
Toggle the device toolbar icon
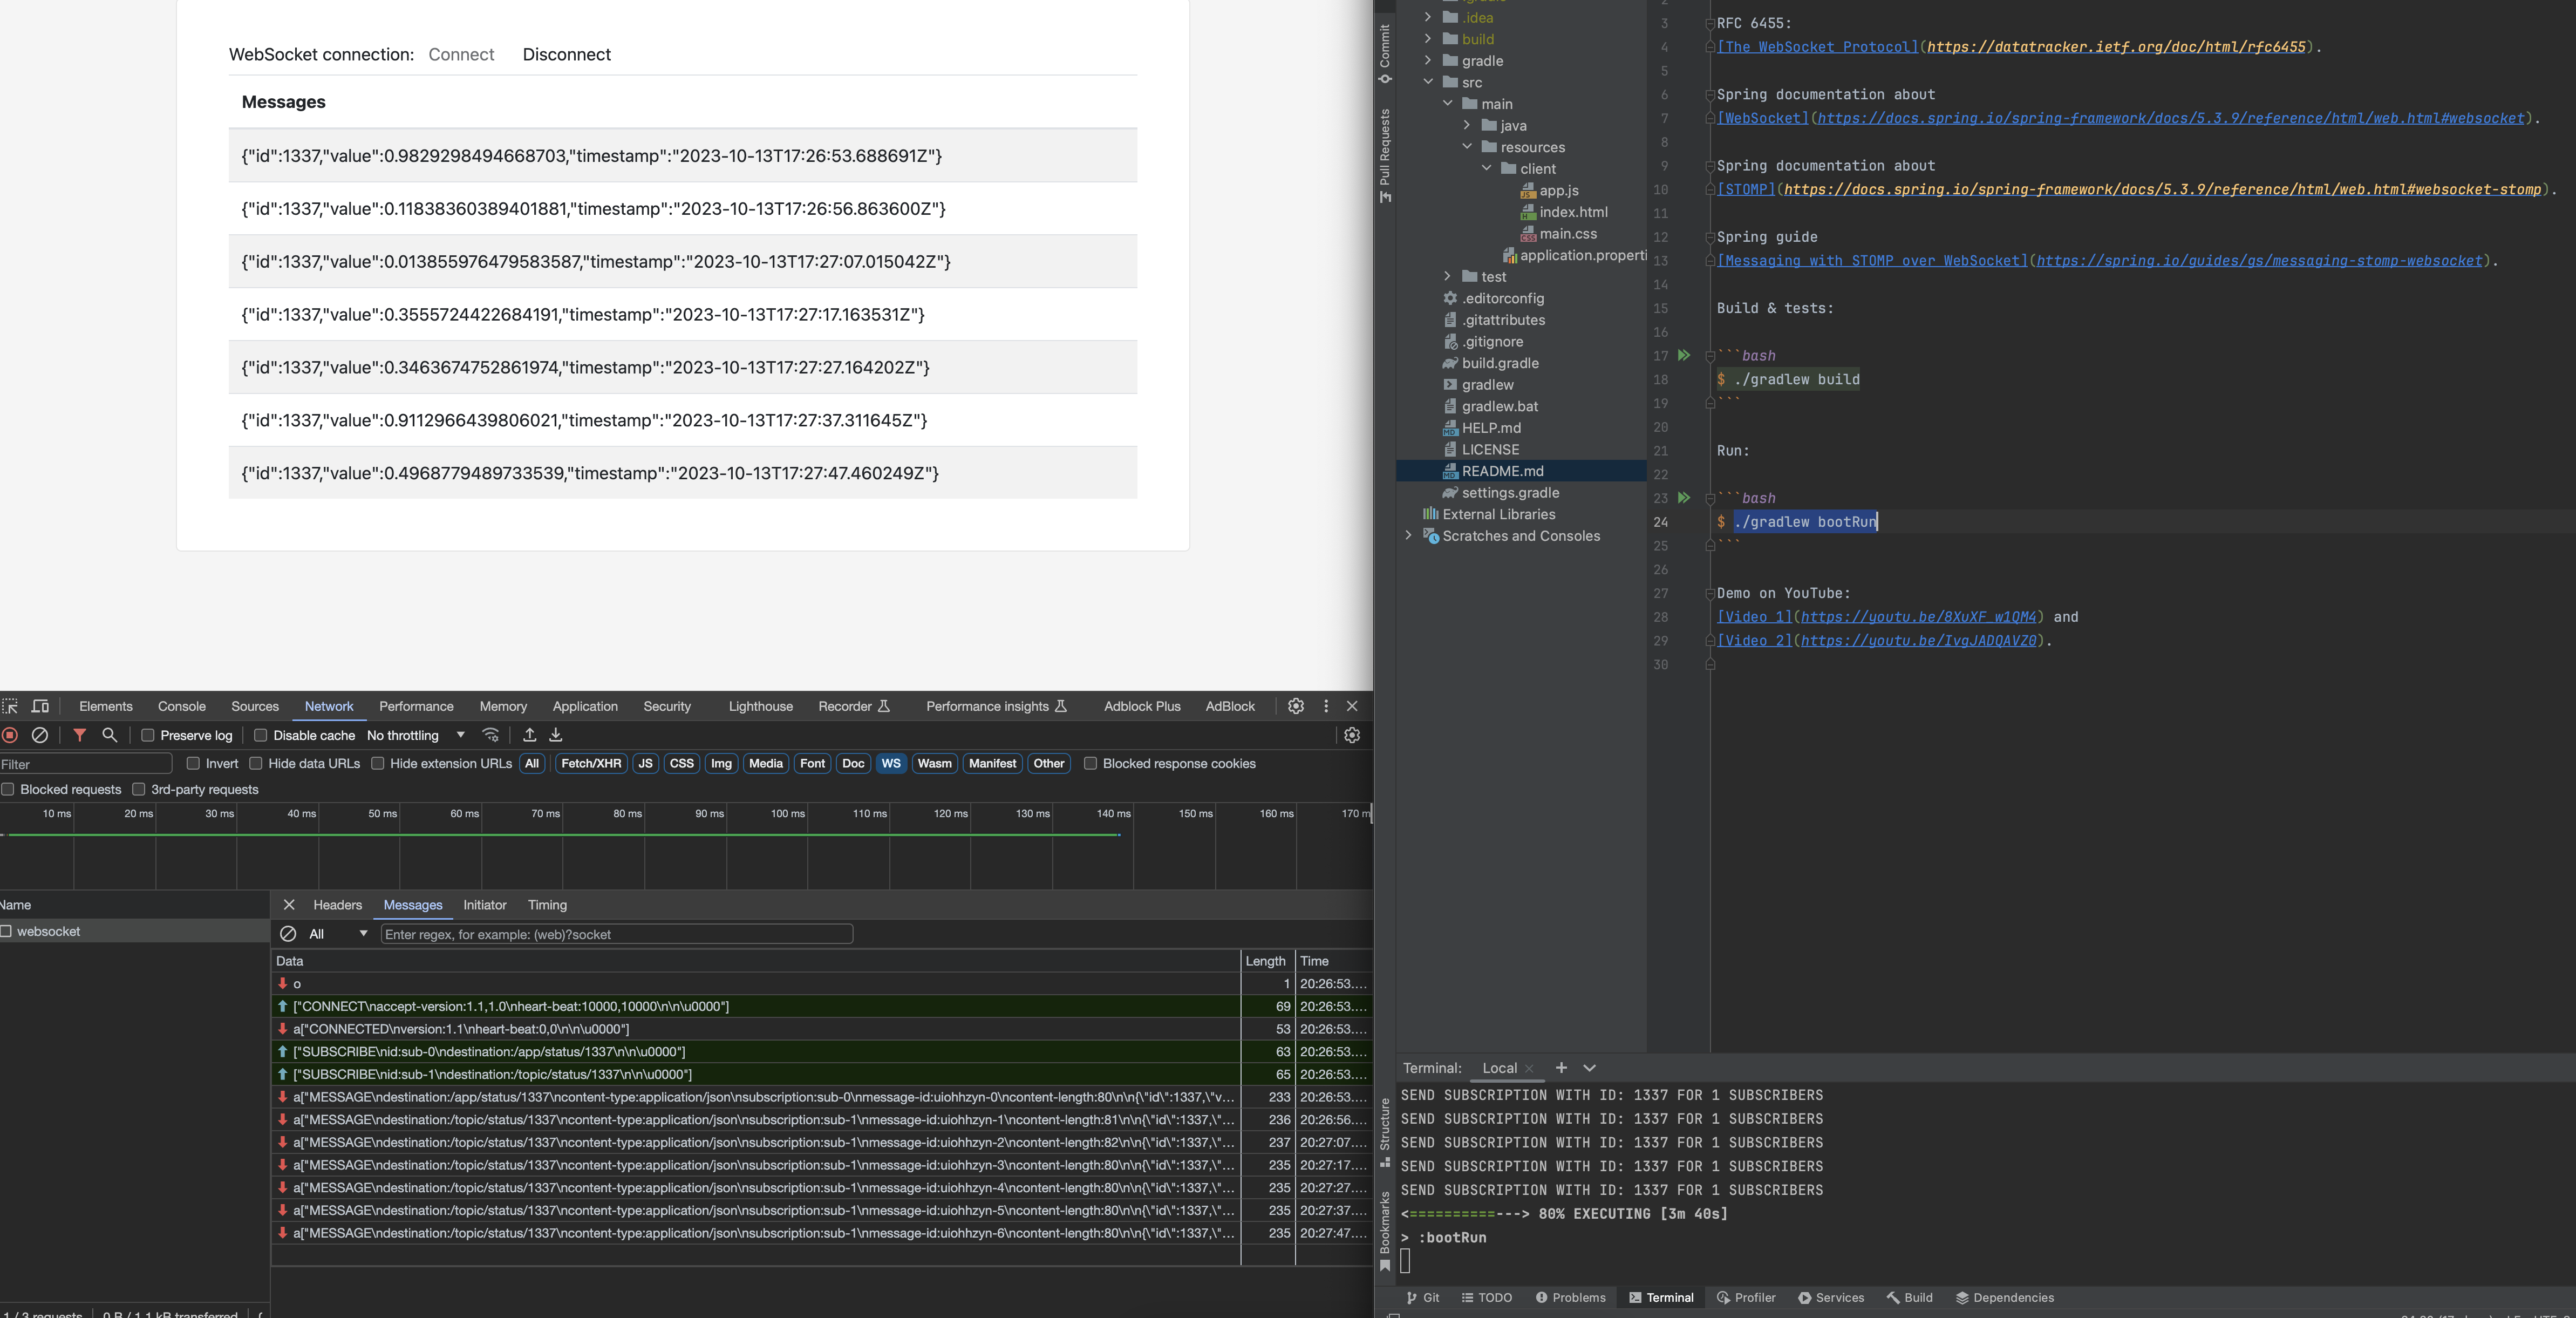coord(40,706)
